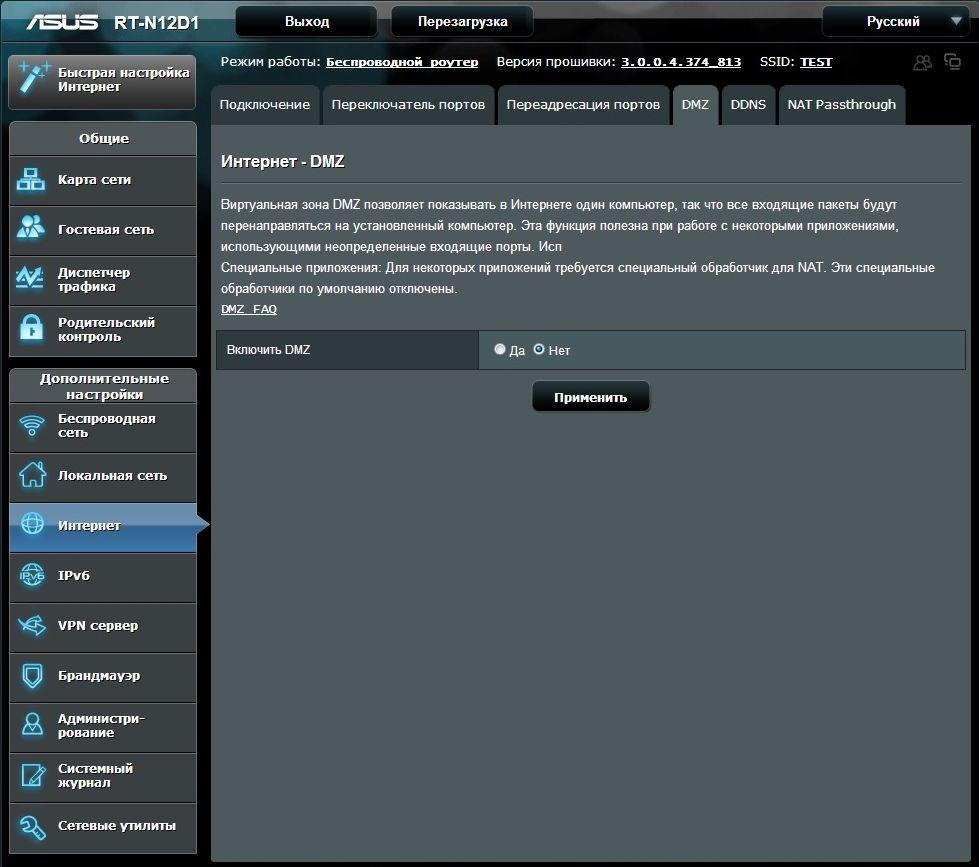
Task: Open the Network Map (Карта сети) icon
Action: 32,180
